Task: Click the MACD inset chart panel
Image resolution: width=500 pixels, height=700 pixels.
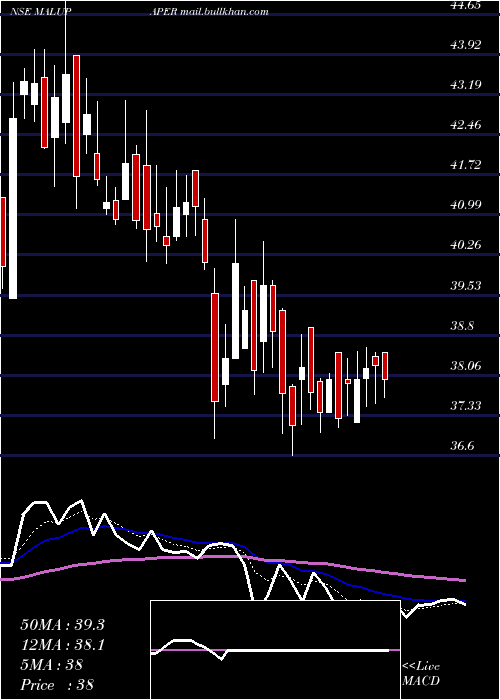Action: [x=275, y=650]
